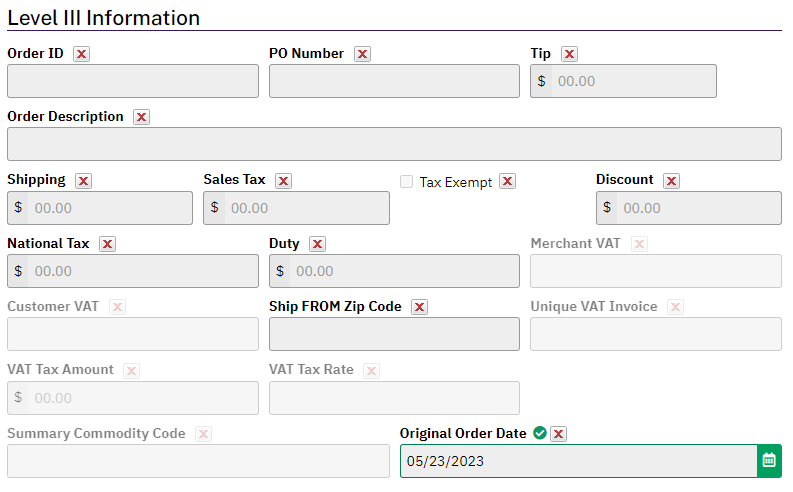Image resolution: width=793 pixels, height=492 pixels.
Task: Remove Ship FROM Zip Code via X icon
Action: [420, 307]
